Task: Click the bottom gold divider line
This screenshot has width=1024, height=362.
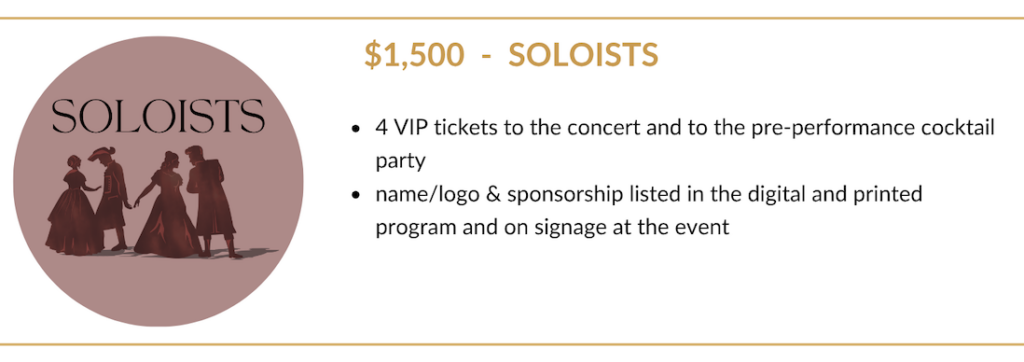Action: (512, 344)
